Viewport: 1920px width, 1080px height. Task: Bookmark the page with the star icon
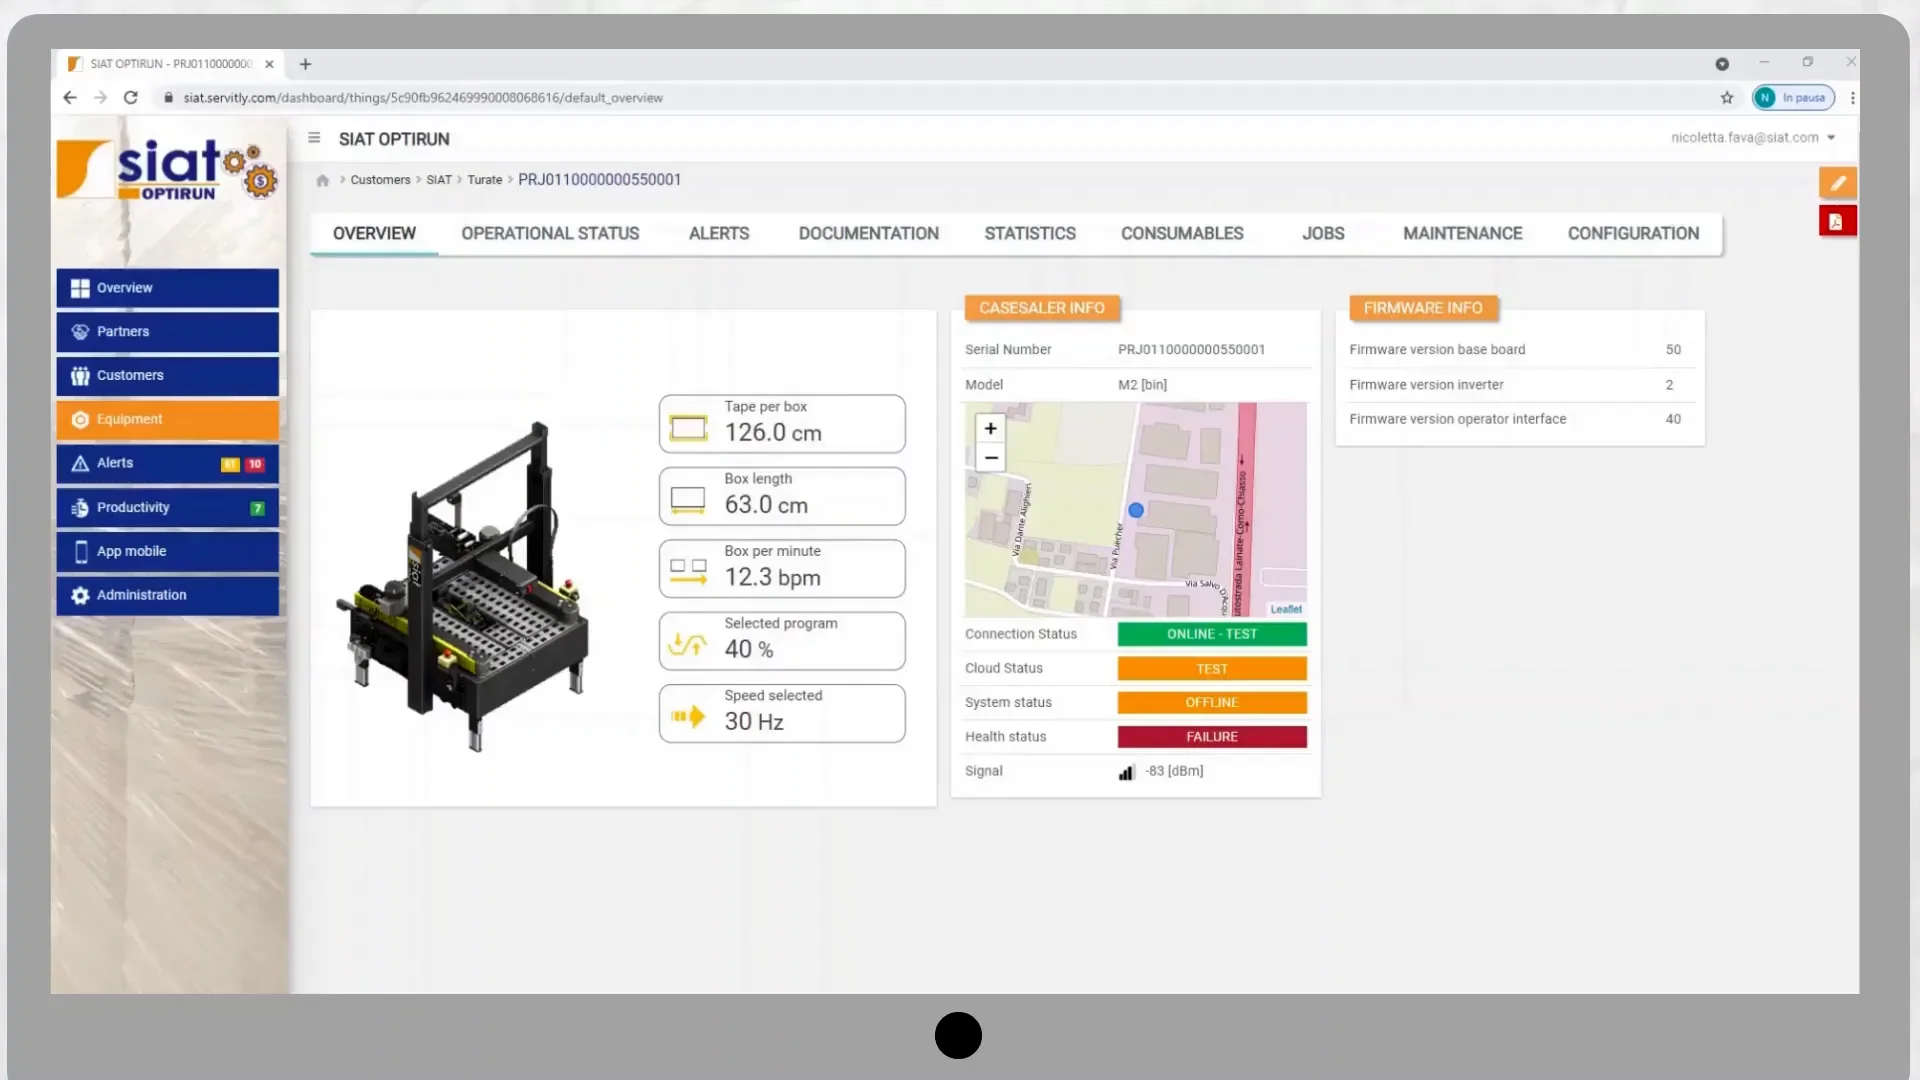pos(1726,97)
